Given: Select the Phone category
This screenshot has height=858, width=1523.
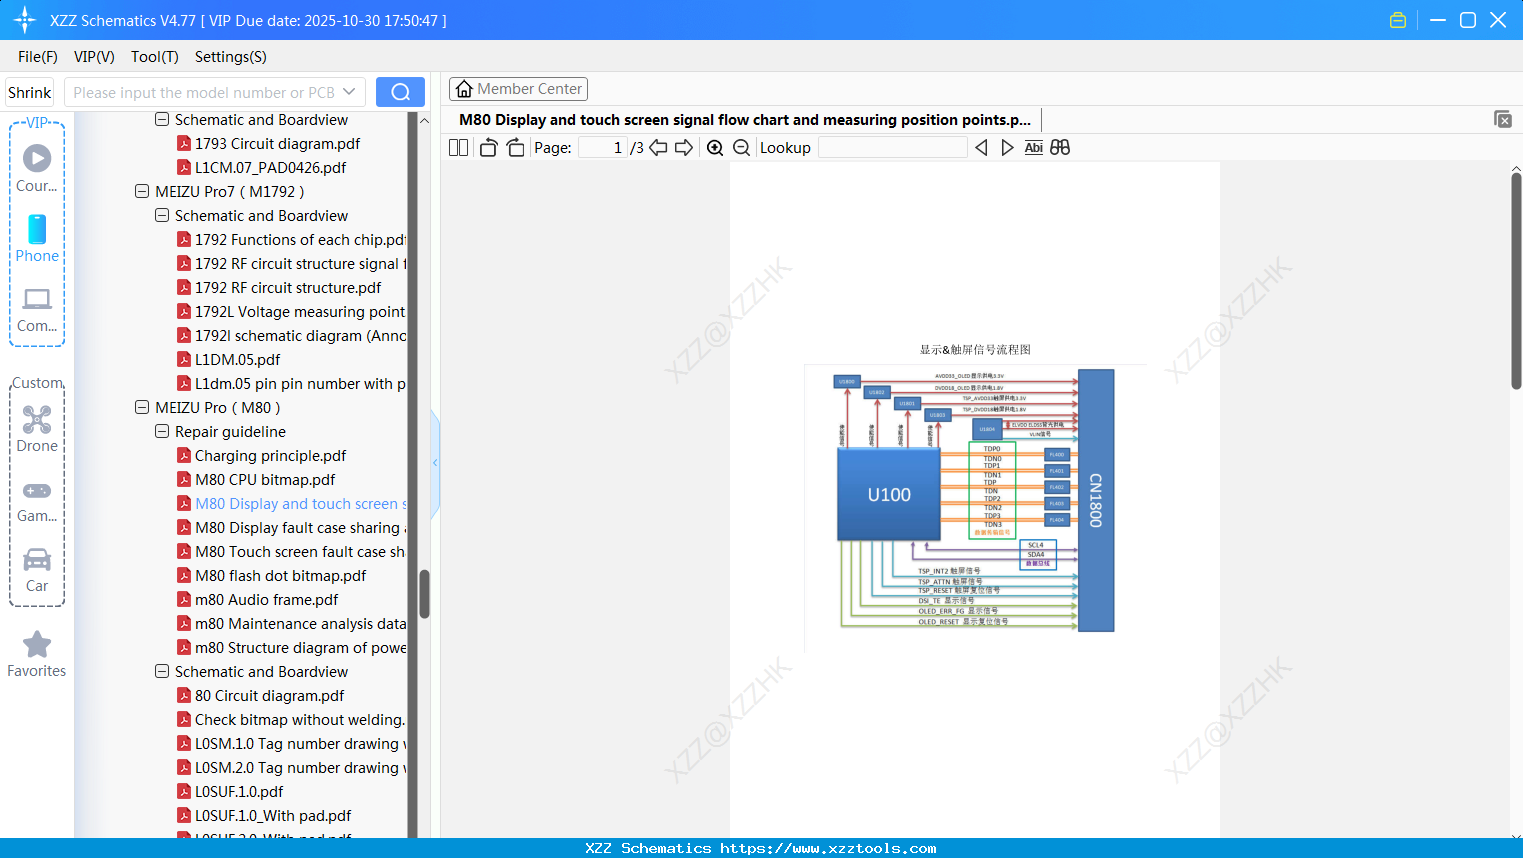Looking at the screenshot, I should coord(37,238).
